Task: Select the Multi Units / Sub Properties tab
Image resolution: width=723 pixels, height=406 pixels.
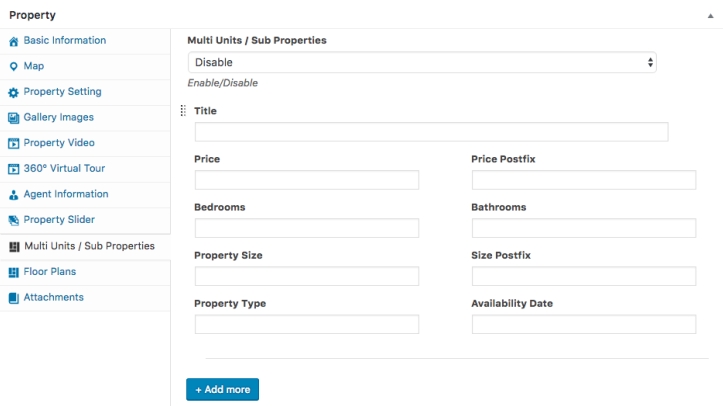Action: [x=89, y=246]
